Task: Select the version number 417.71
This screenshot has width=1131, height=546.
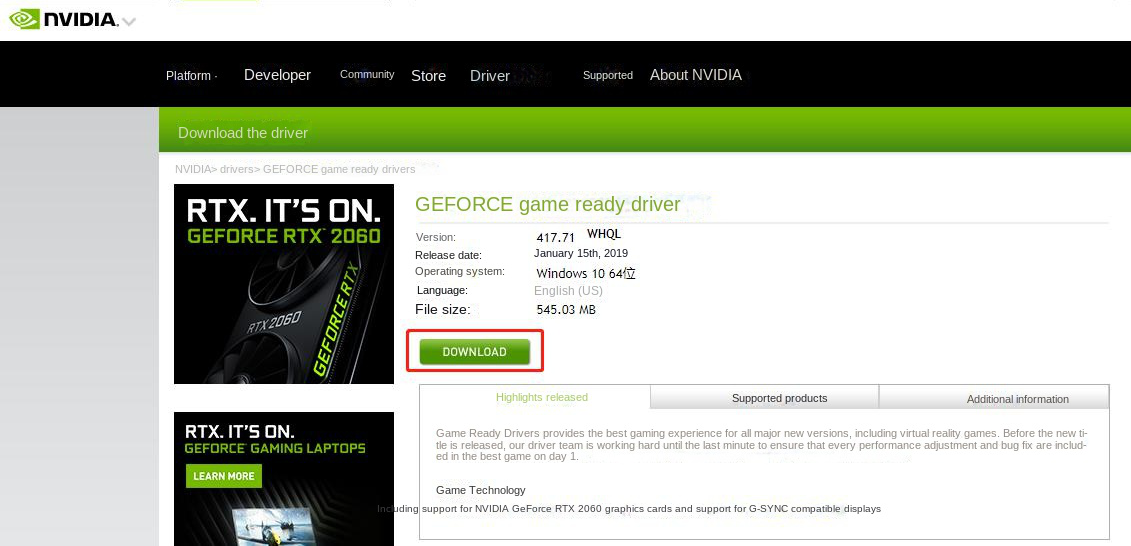Action: [555, 237]
